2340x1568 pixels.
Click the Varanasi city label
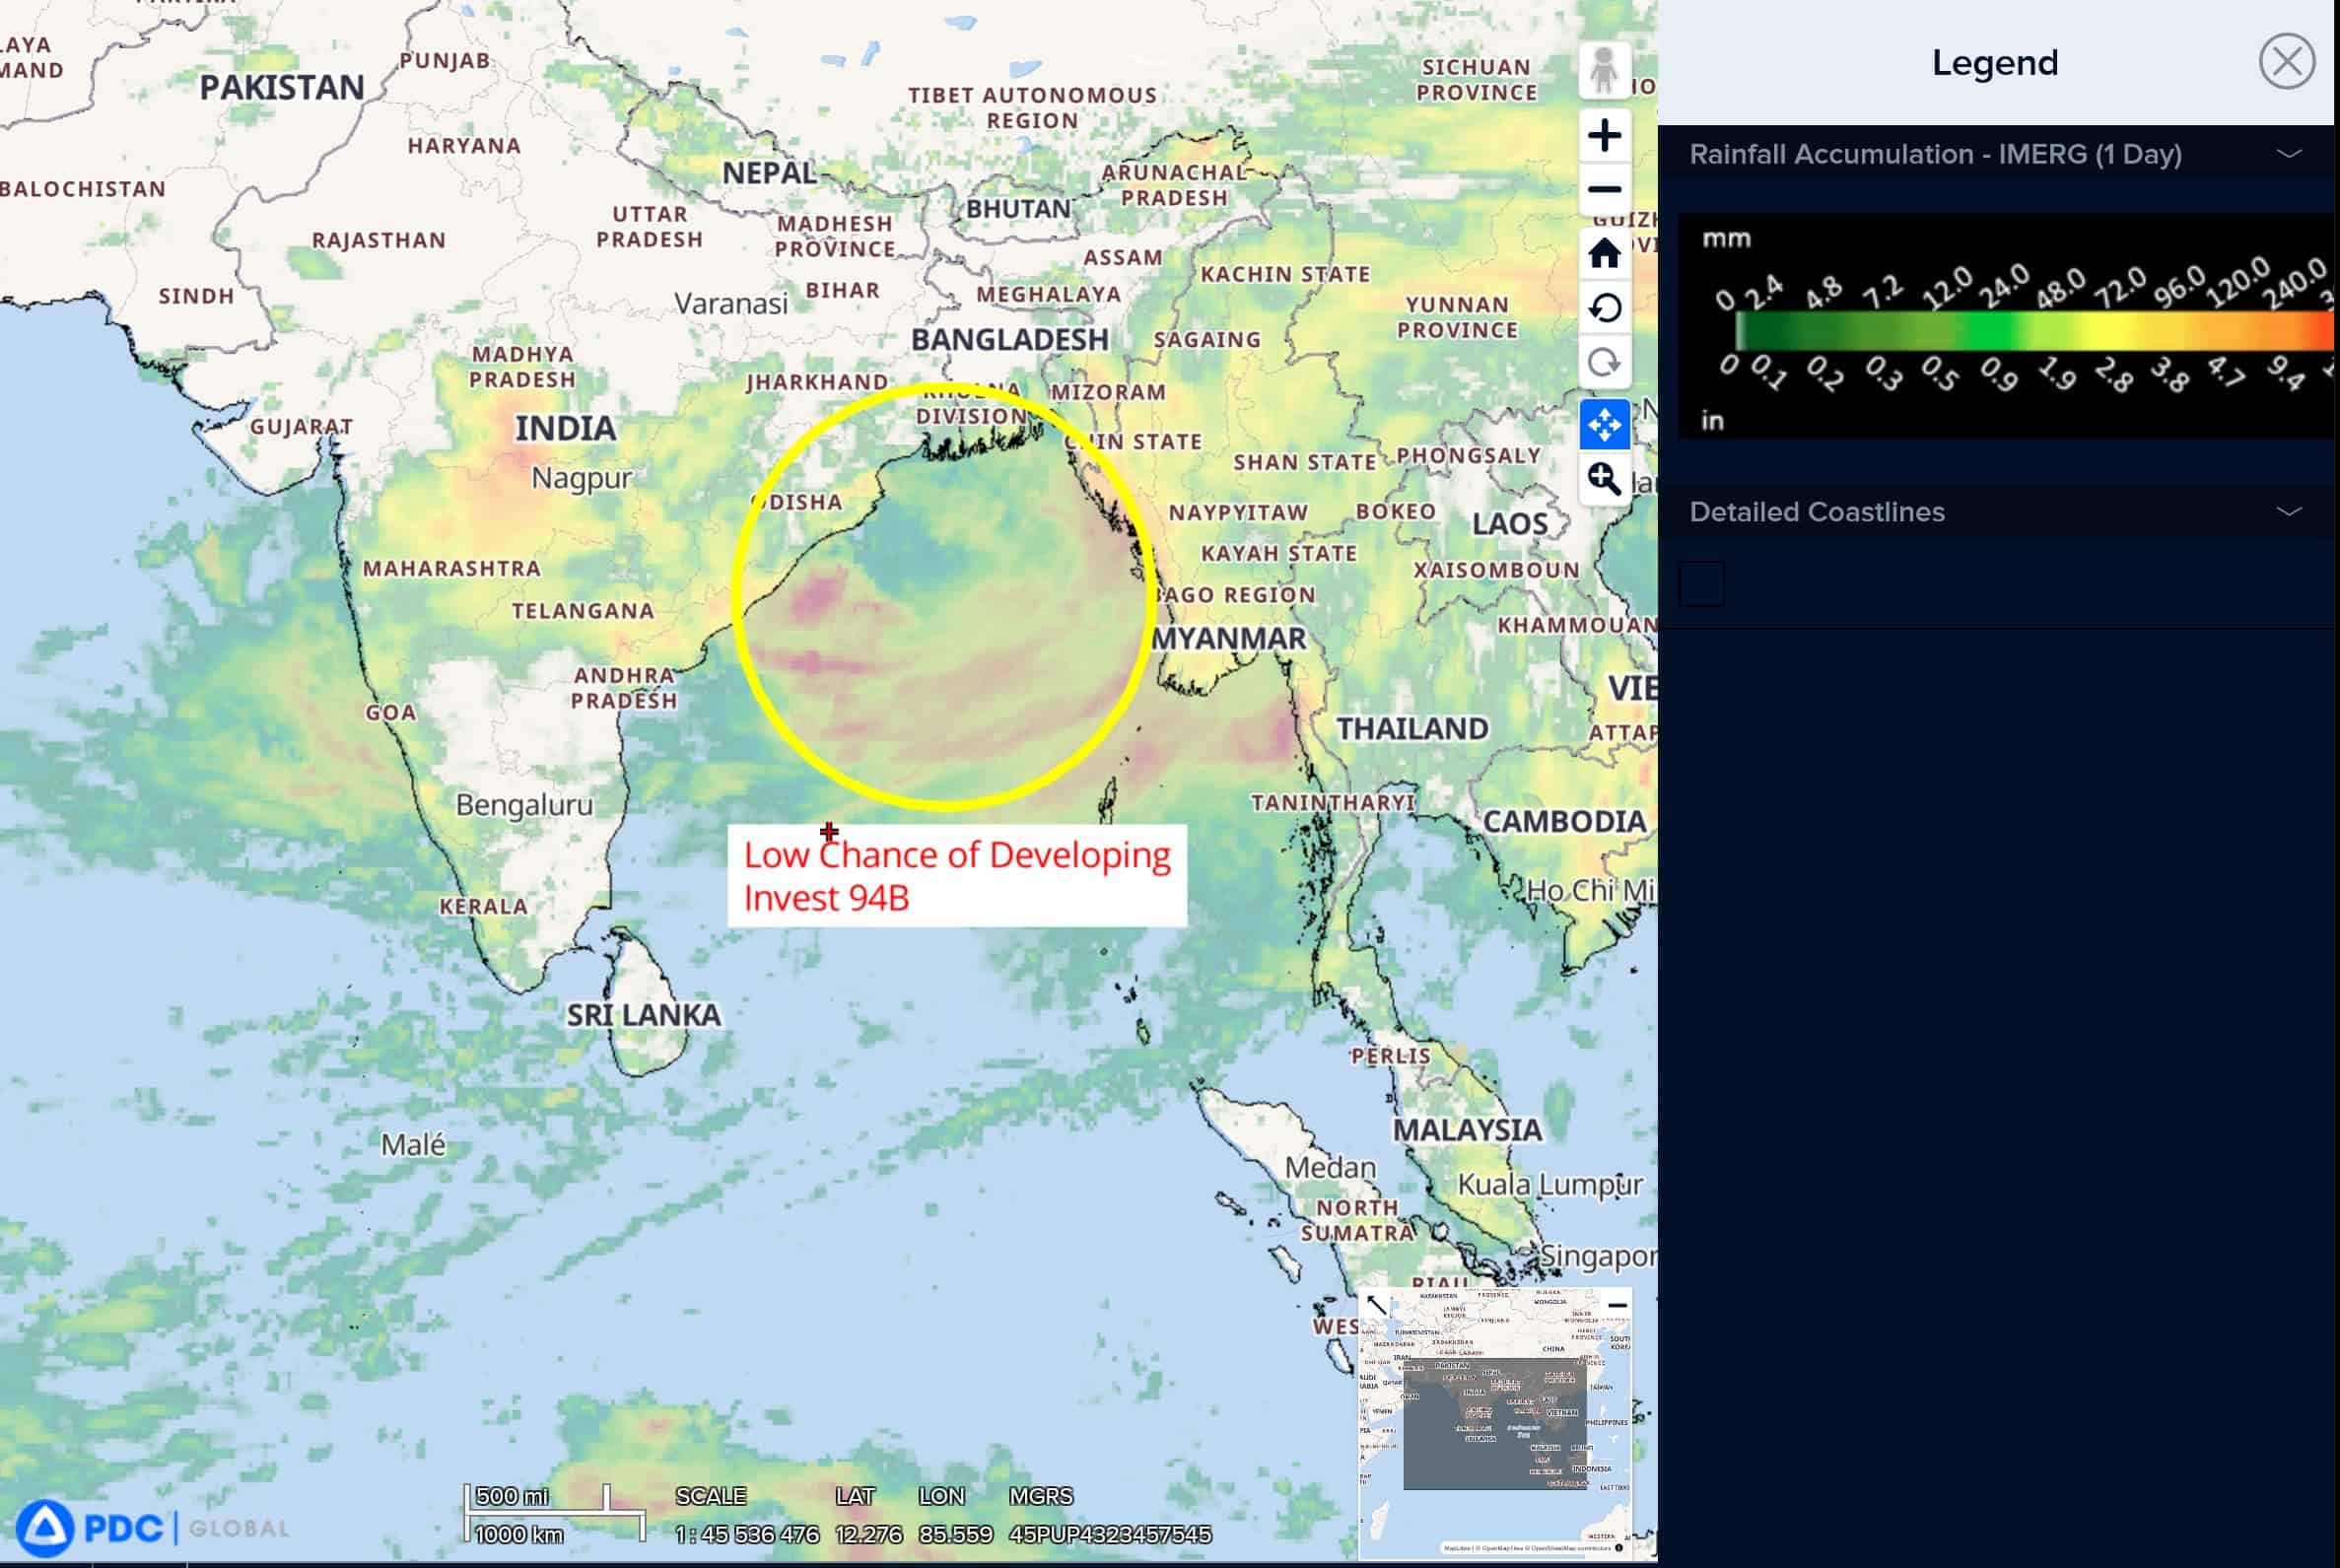coord(731,303)
